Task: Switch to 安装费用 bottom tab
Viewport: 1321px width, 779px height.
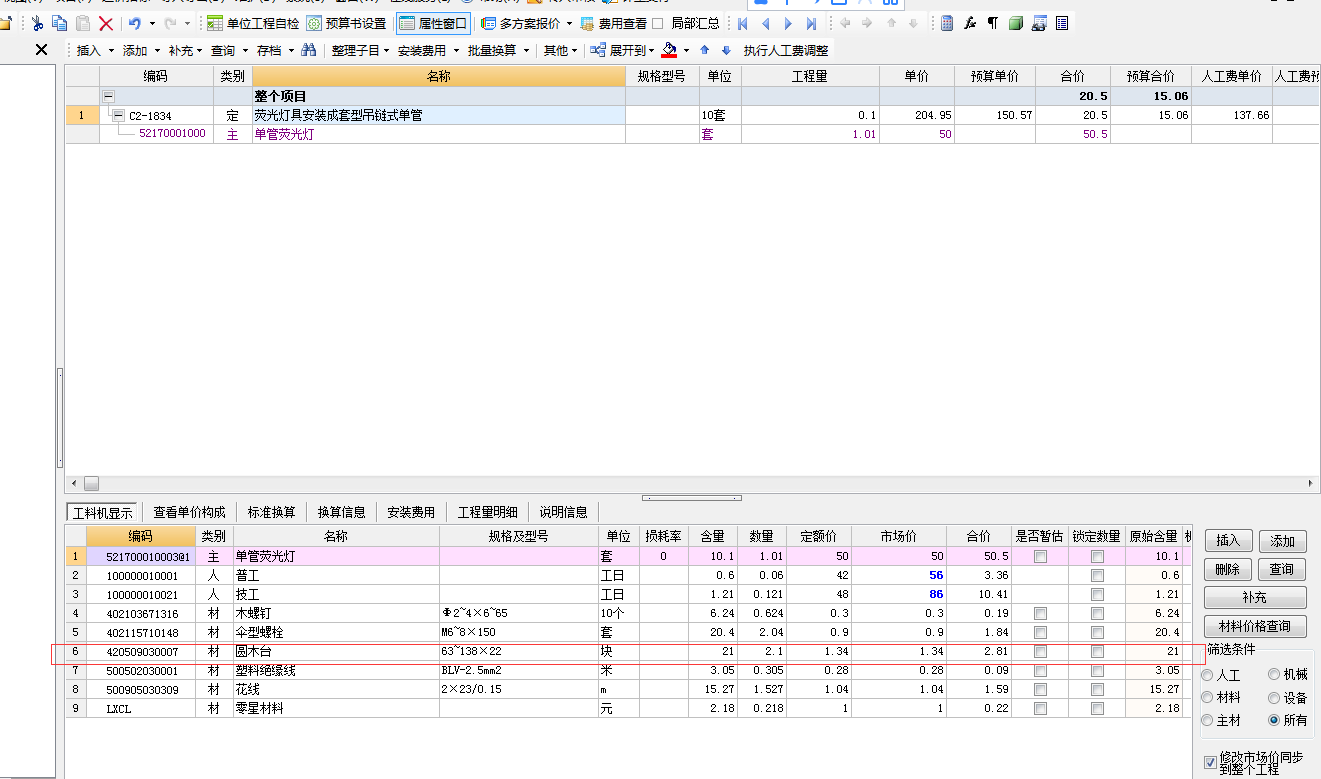Action: click(411, 512)
